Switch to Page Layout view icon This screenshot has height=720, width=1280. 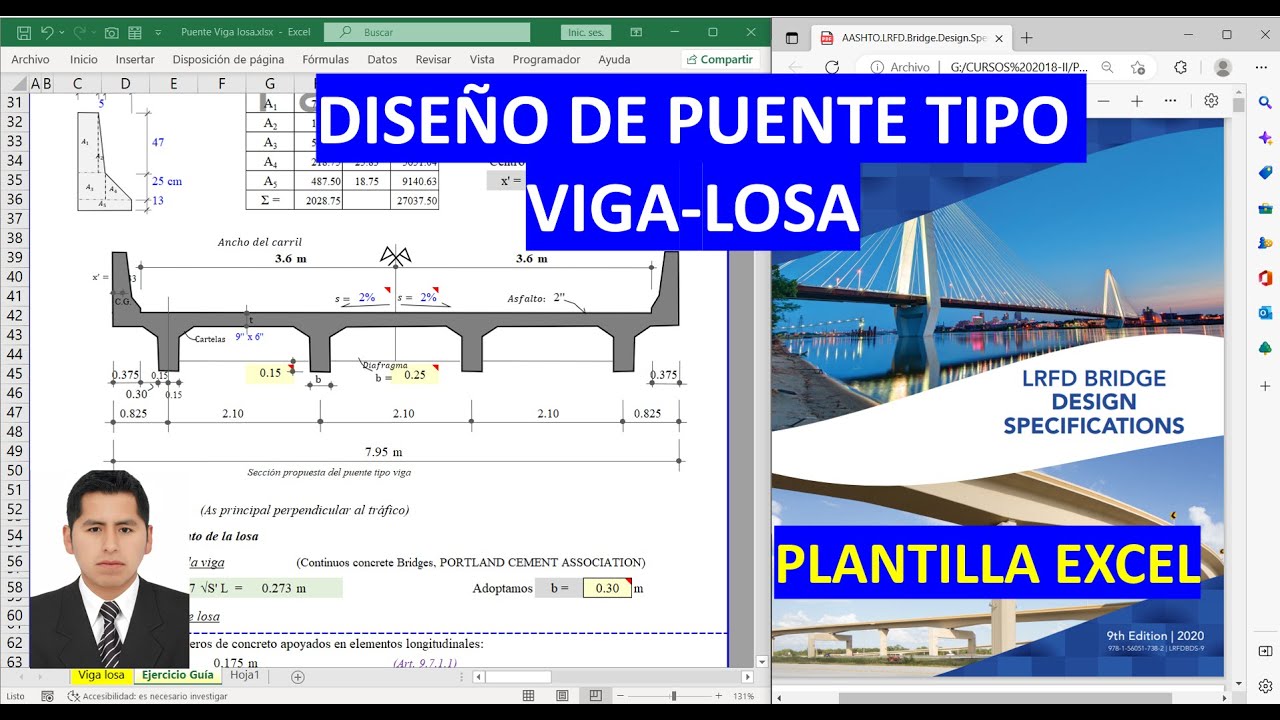coord(562,696)
